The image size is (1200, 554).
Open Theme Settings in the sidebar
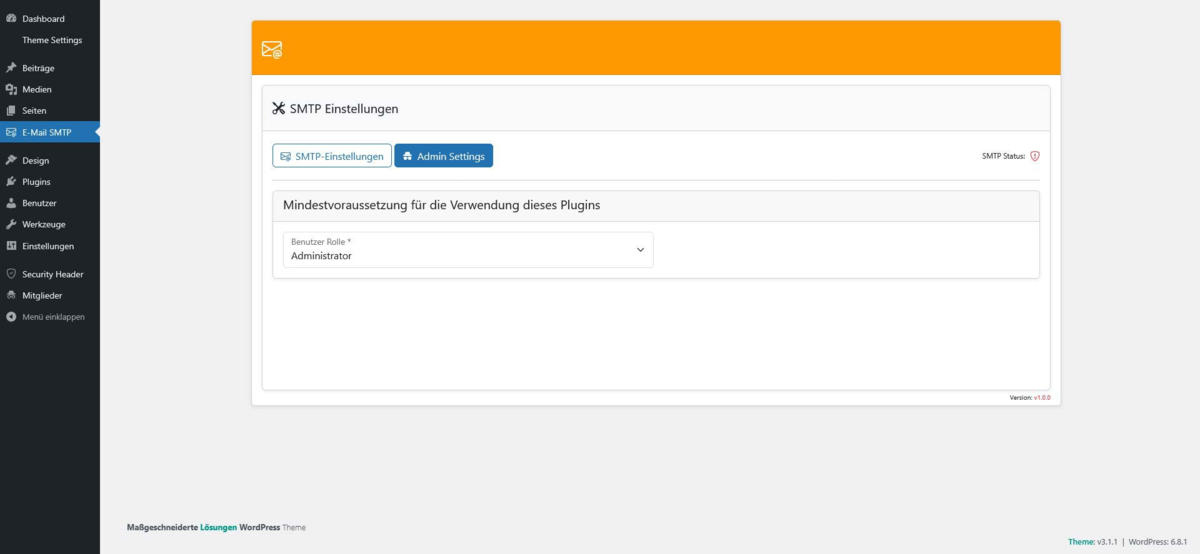[x=50, y=40]
